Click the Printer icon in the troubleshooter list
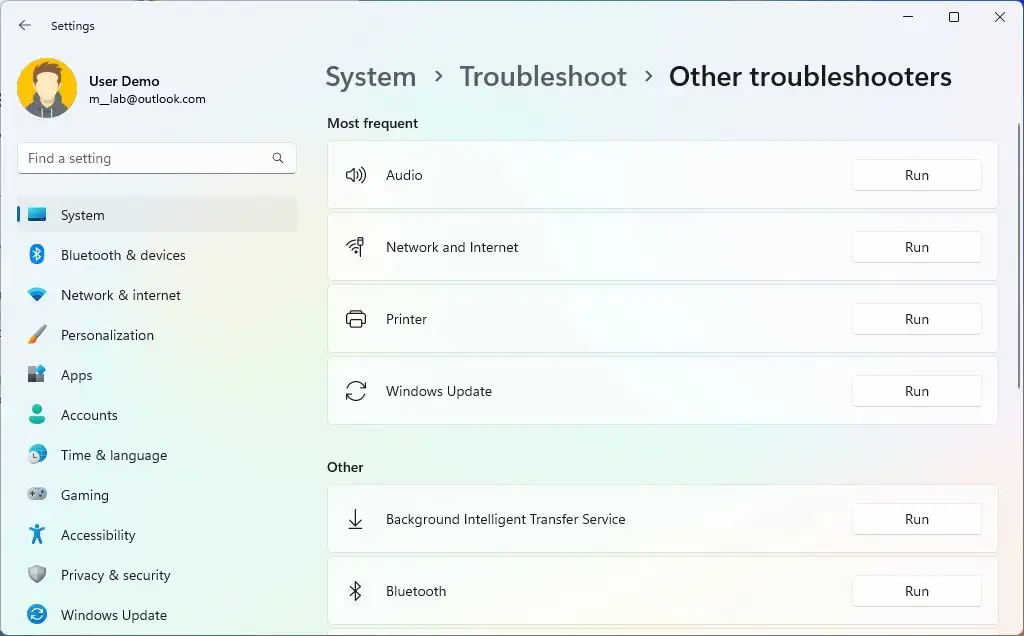 click(x=356, y=319)
